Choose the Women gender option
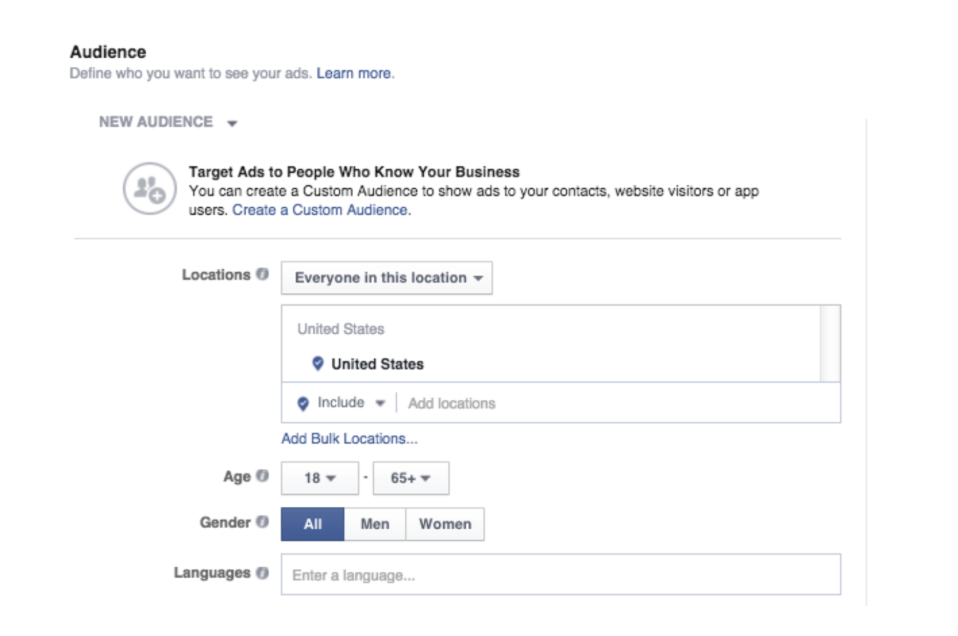This screenshot has width=958, height=636. 445,524
